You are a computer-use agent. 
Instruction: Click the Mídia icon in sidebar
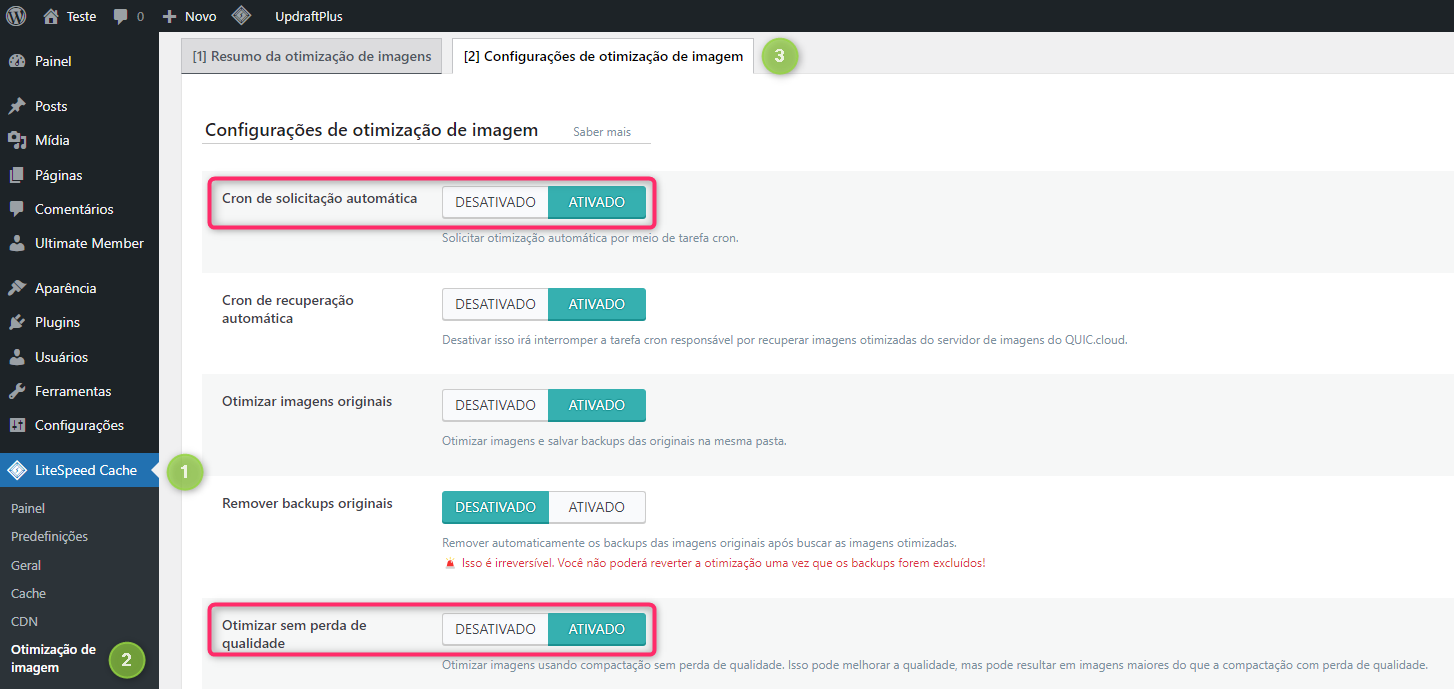click(17, 140)
